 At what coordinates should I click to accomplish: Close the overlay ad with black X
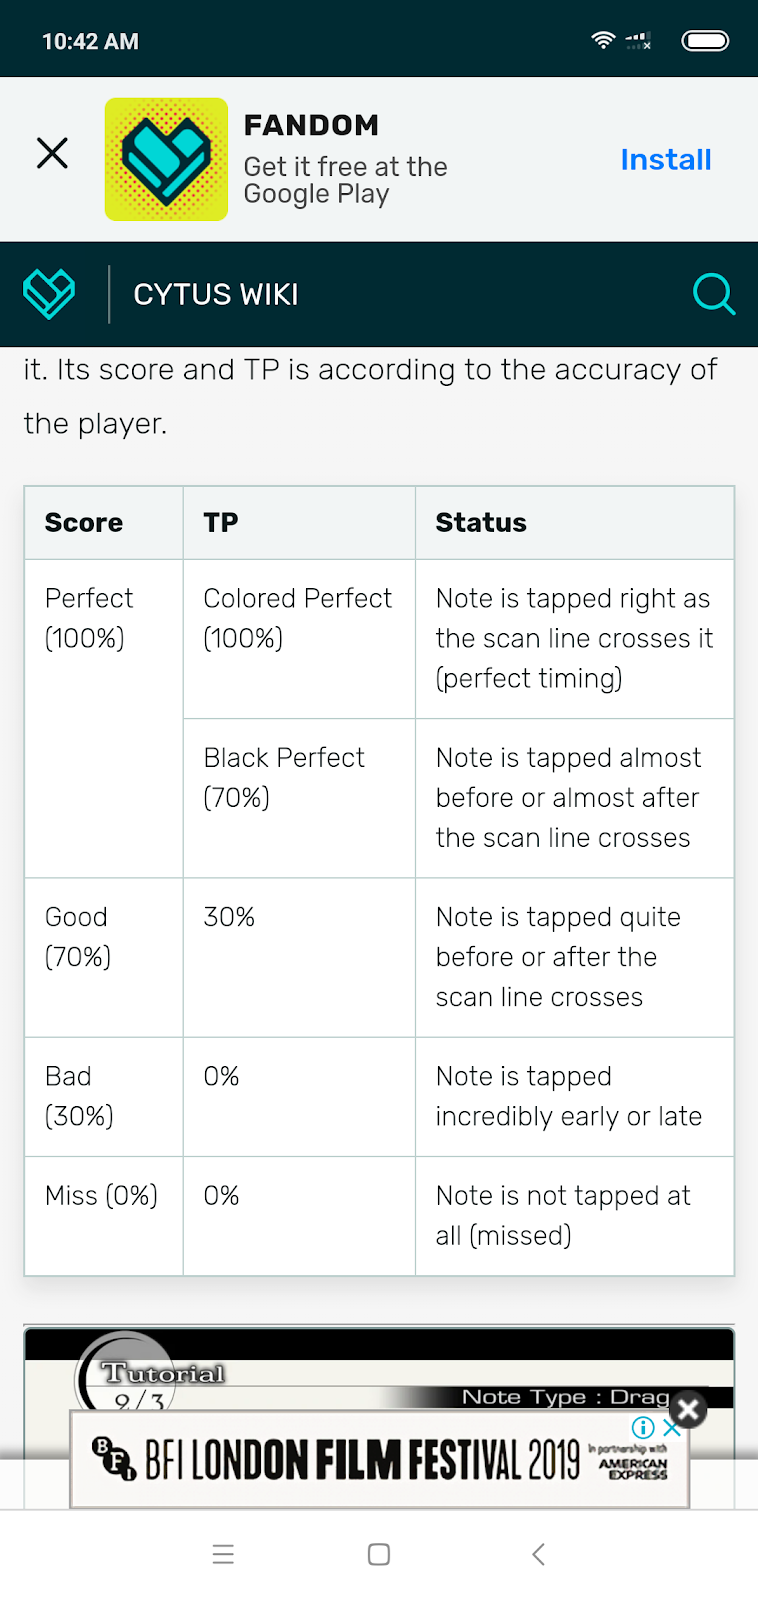point(688,1410)
